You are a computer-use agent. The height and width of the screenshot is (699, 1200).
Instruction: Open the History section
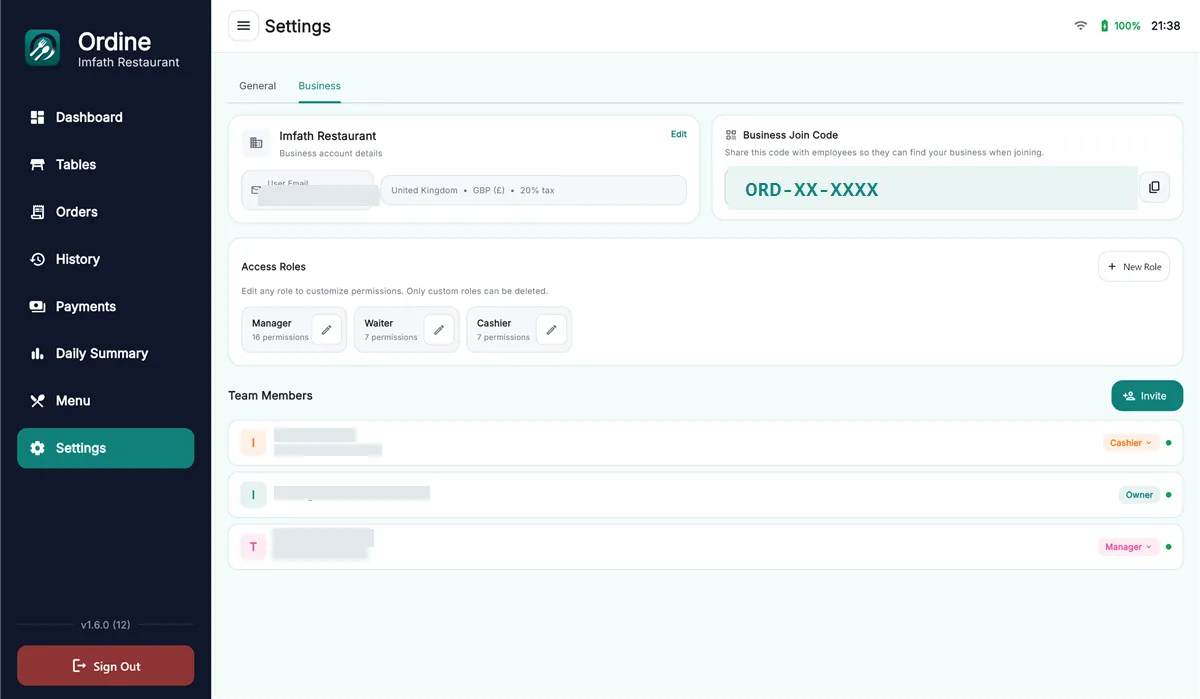click(105, 259)
